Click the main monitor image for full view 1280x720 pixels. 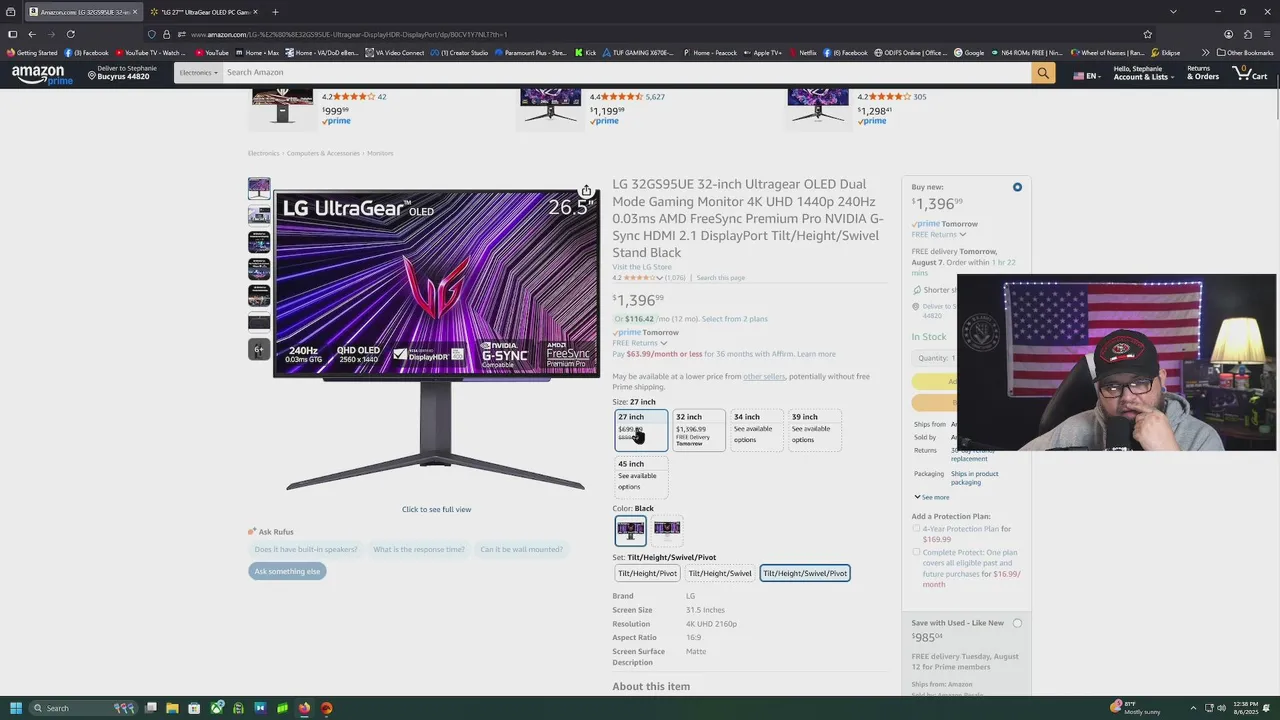[x=436, y=340]
